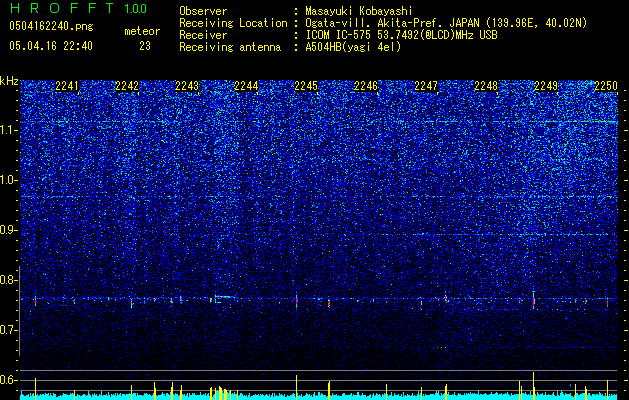Click the meteor echo streak at 2245
This screenshot has width=629, height=400.
pos(296,299)
